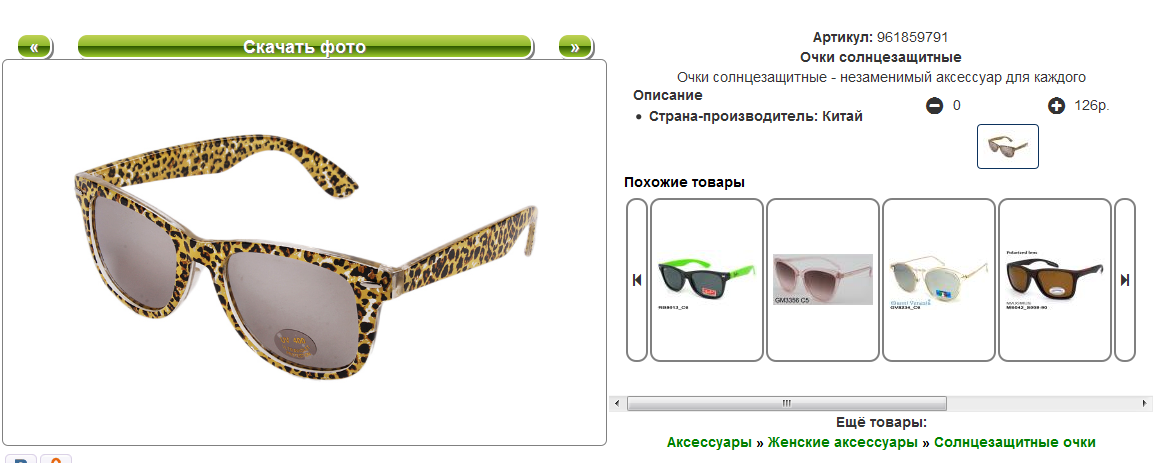Click the Скачать фото button

tap(305, 47)
